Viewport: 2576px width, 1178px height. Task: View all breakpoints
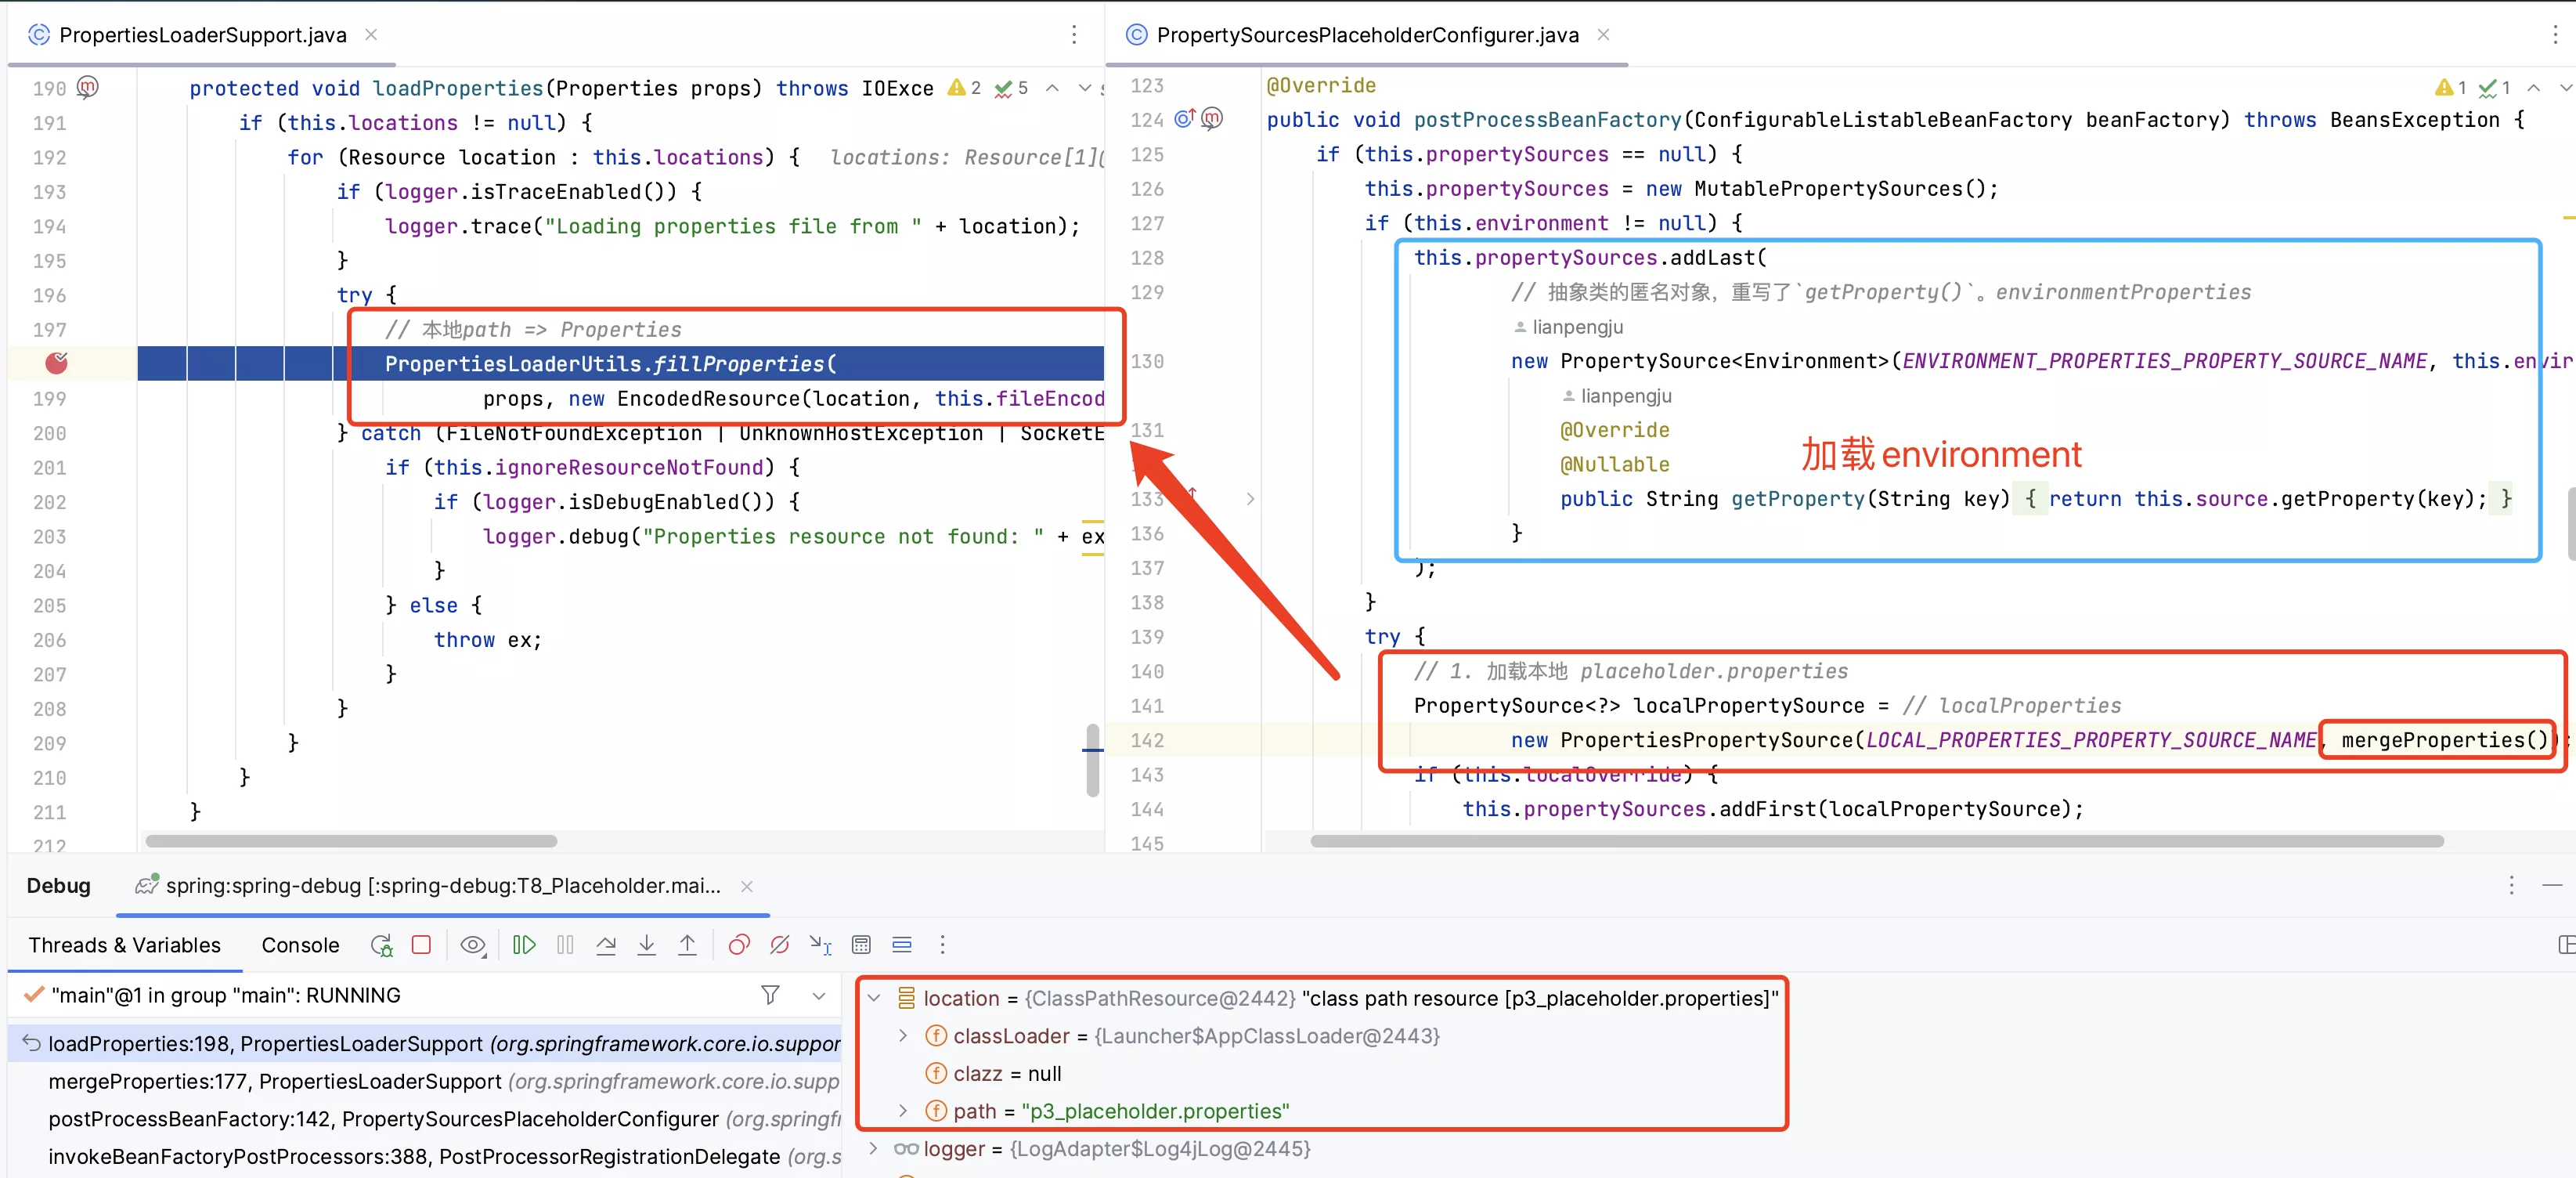[x=739, y=945]
